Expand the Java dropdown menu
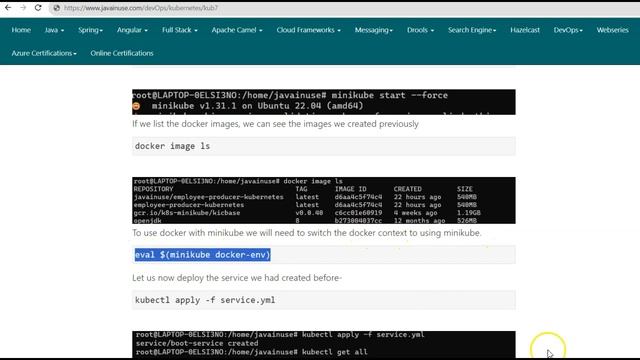This screenshot has width=640, height=360. [54, 30]
